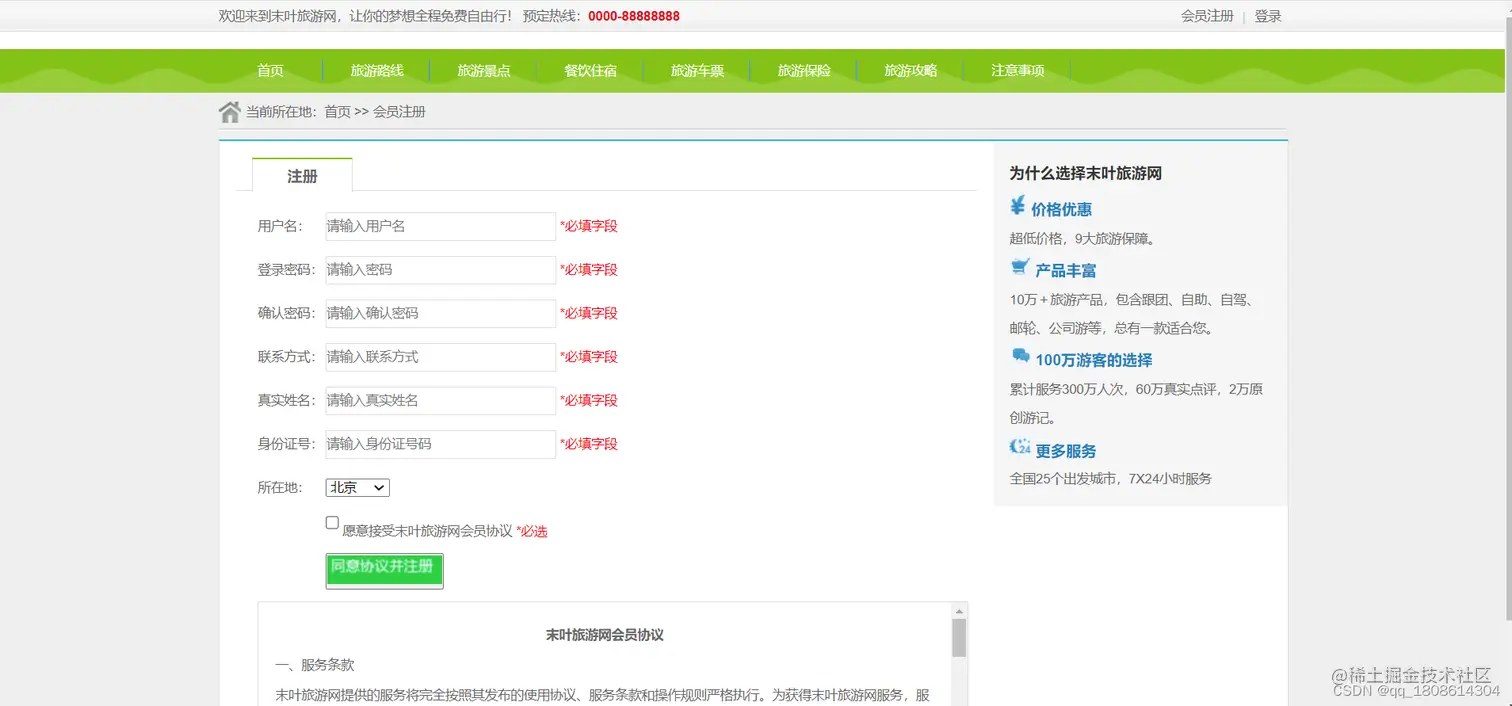Screen dimensions: 1512x706
Task: Open the 旅游攻略 navigation item
Action: coord(911,71)
